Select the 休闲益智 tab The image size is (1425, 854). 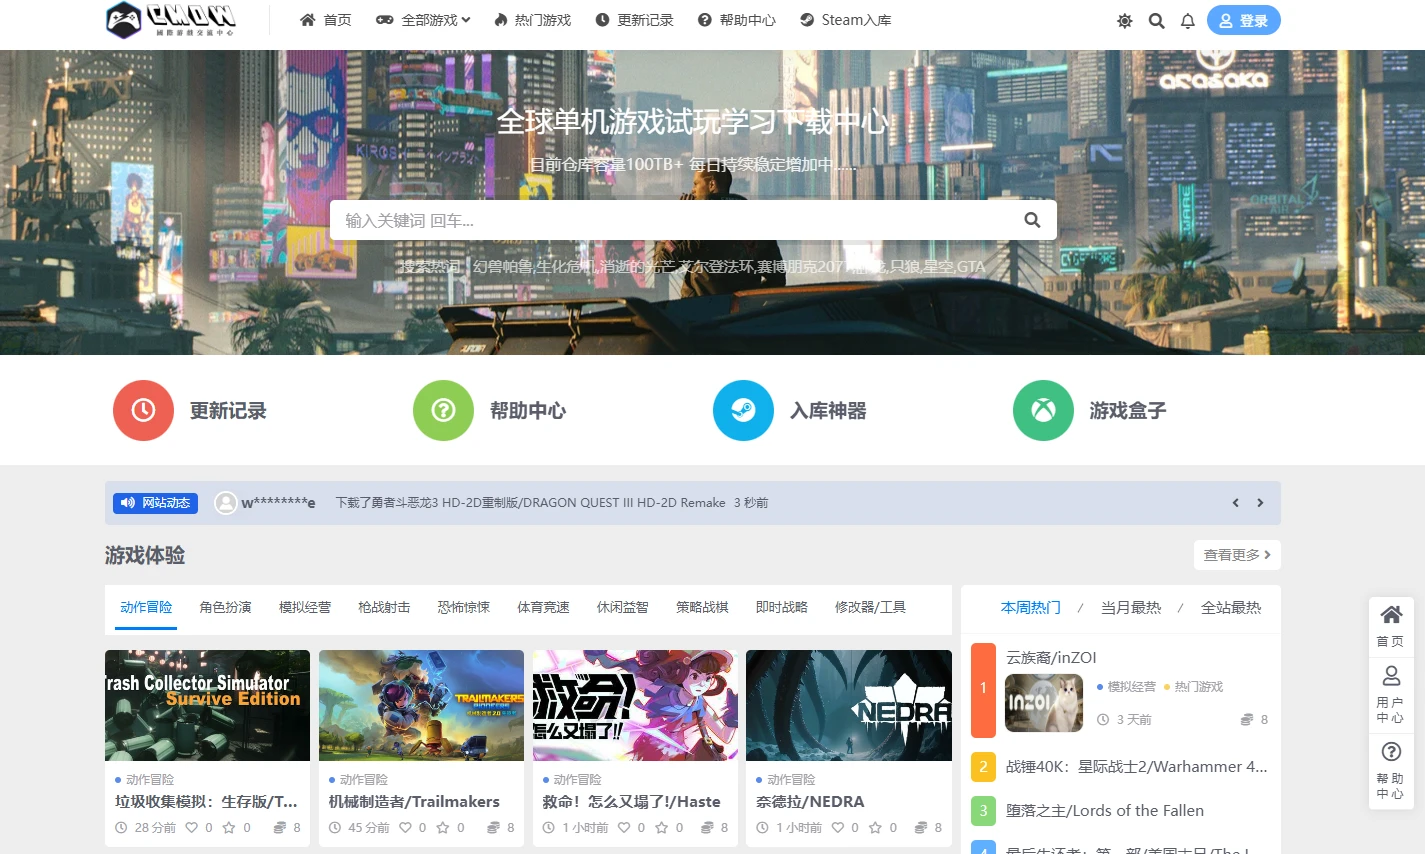[622, 607]
